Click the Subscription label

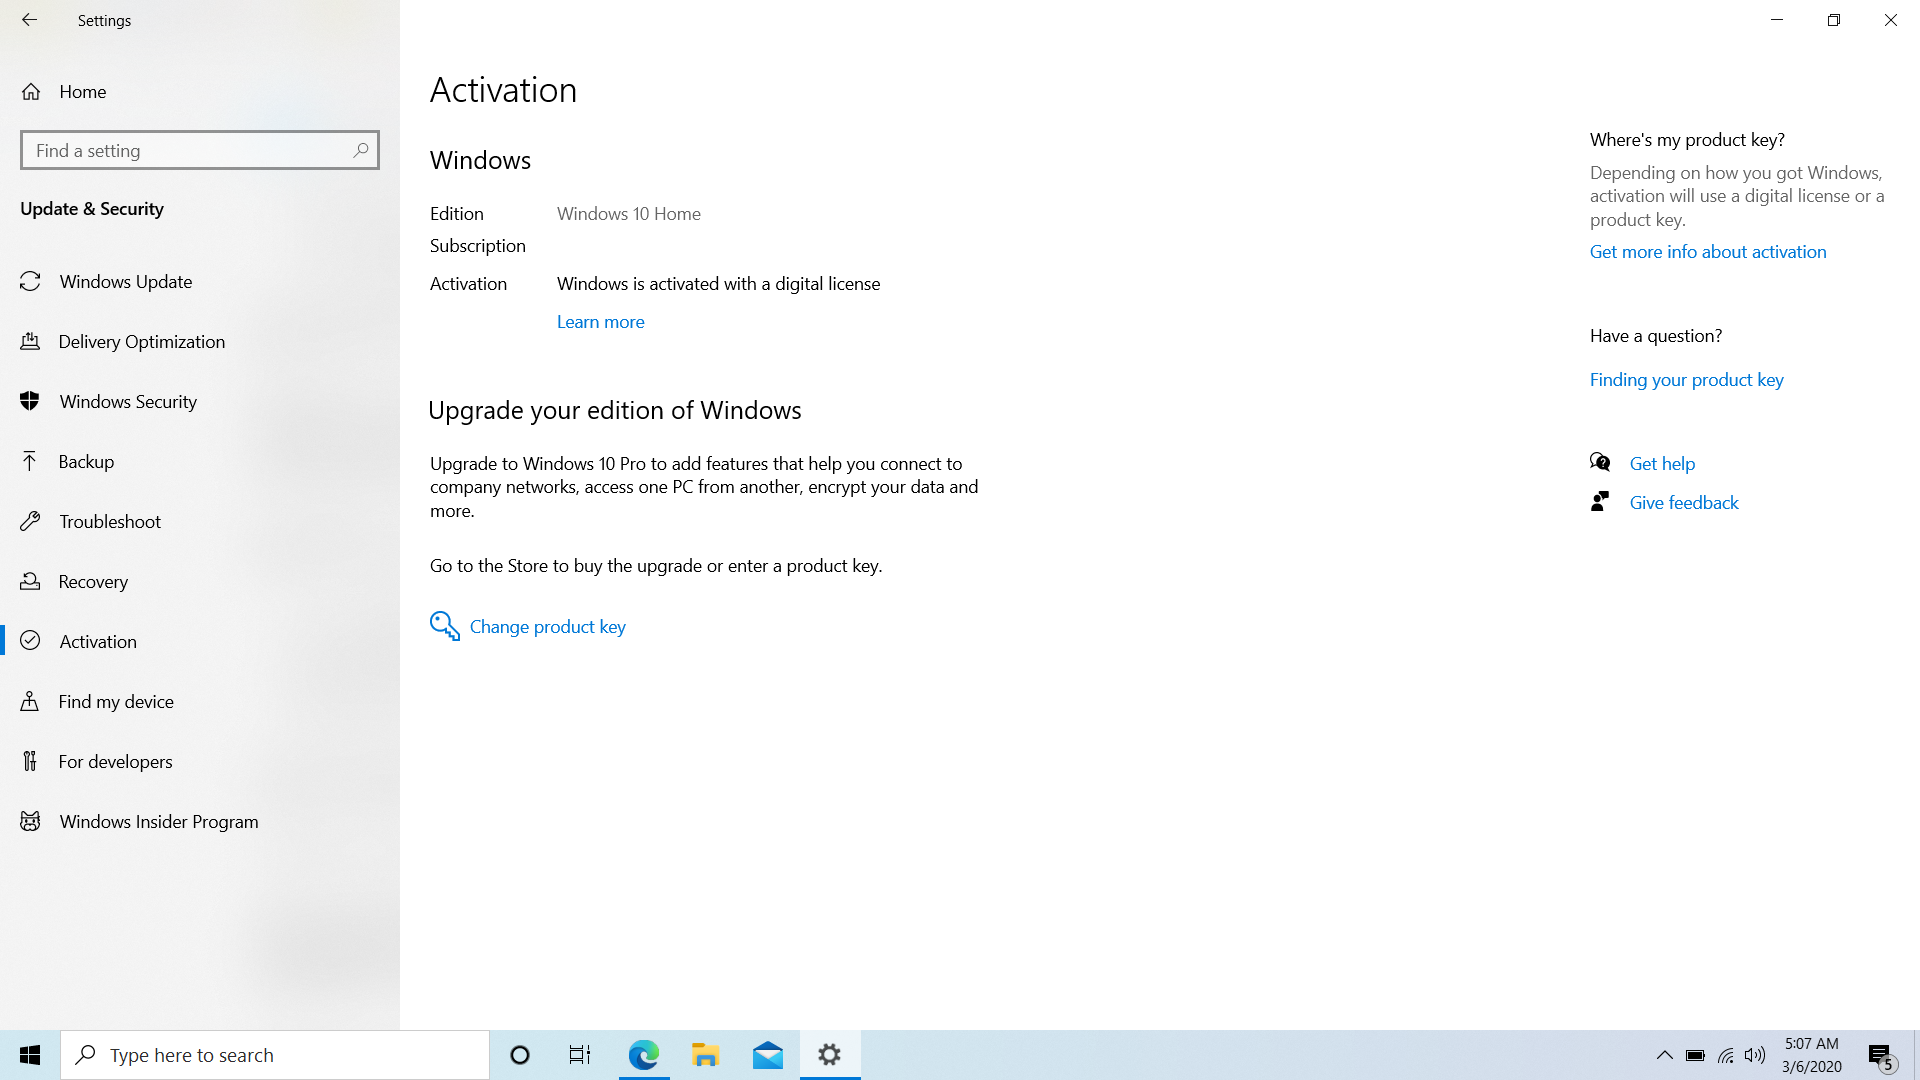[x=477, y=246]
